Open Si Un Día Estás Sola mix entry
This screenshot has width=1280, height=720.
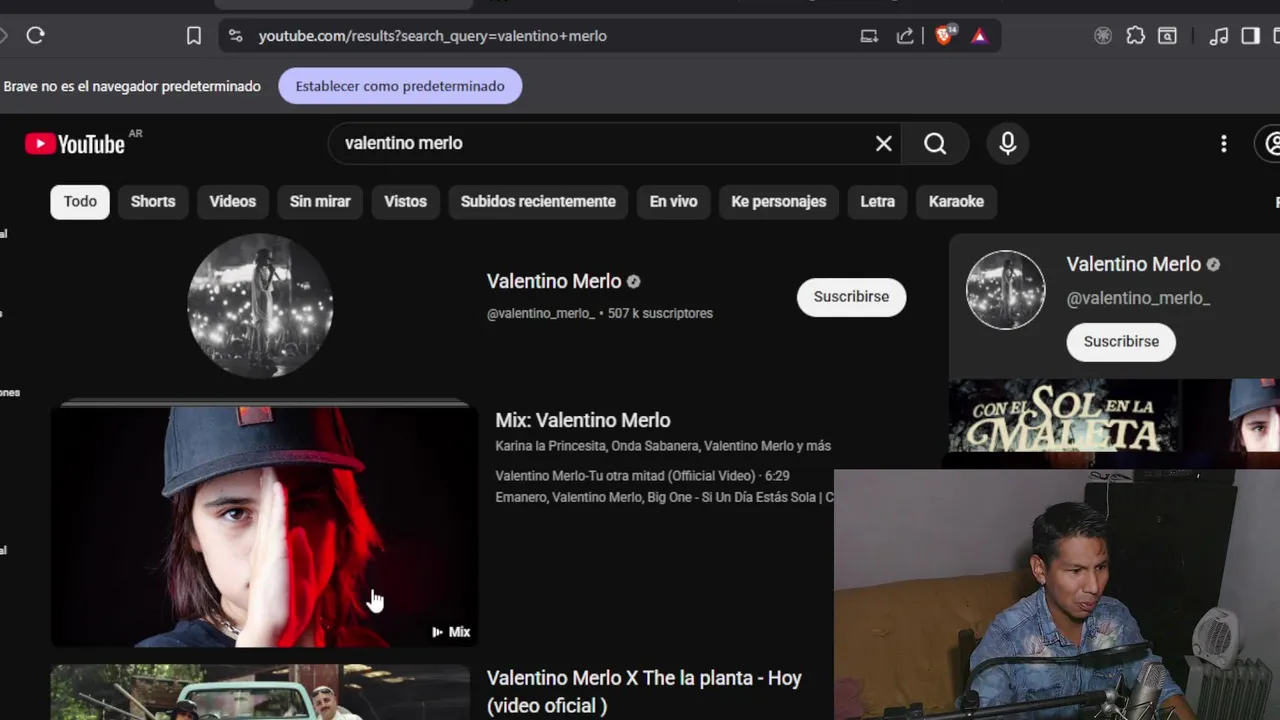[x=664, y=497]
